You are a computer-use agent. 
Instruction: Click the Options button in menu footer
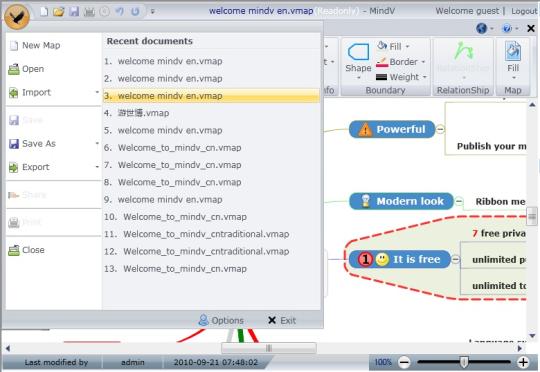[221, 320]
